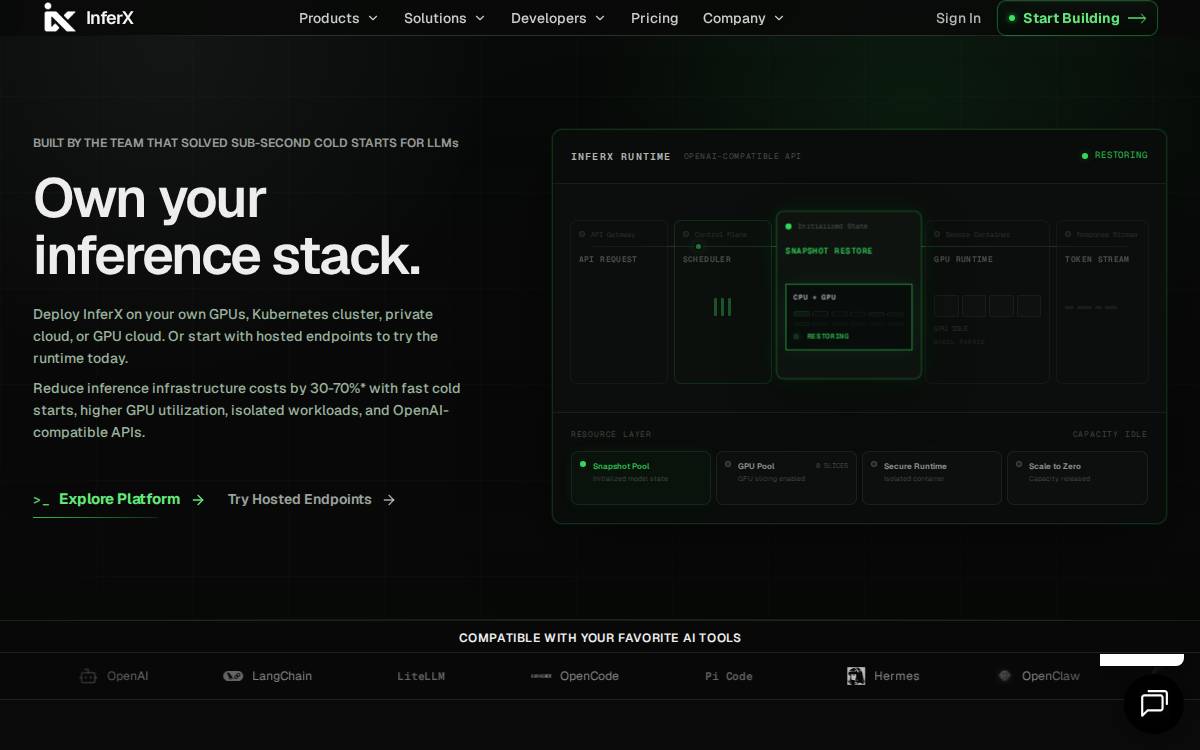Viewport: 1200px width, 750px height.
Task: Click the Scheduler queue bars icon
Action: click(x=722, y=307)
